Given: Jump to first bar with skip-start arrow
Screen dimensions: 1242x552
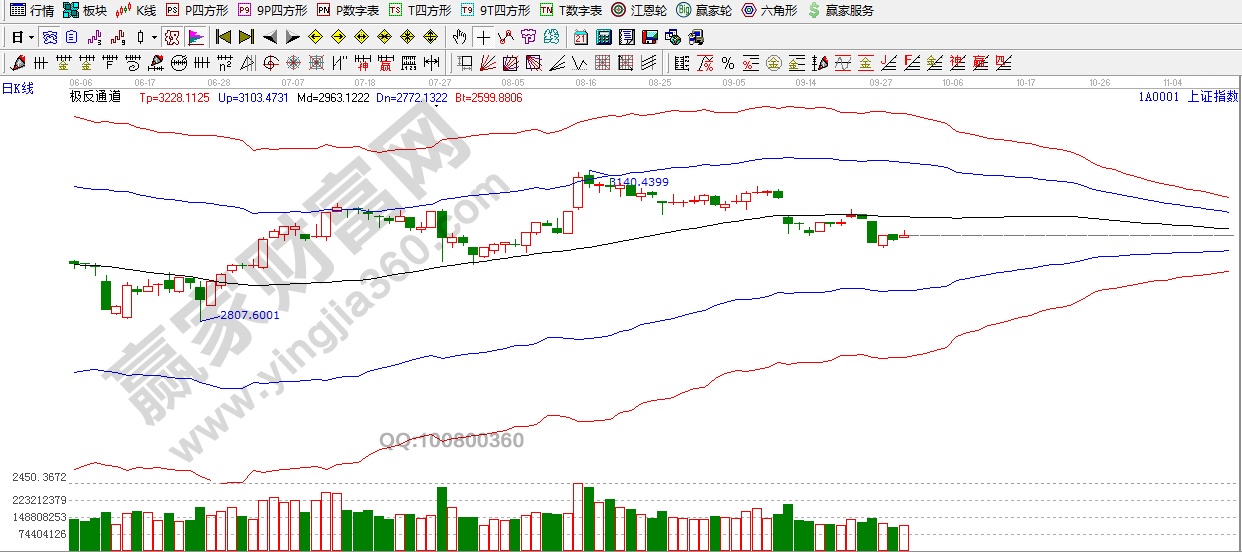Looking at the screenshot, I should pos(223,38).
